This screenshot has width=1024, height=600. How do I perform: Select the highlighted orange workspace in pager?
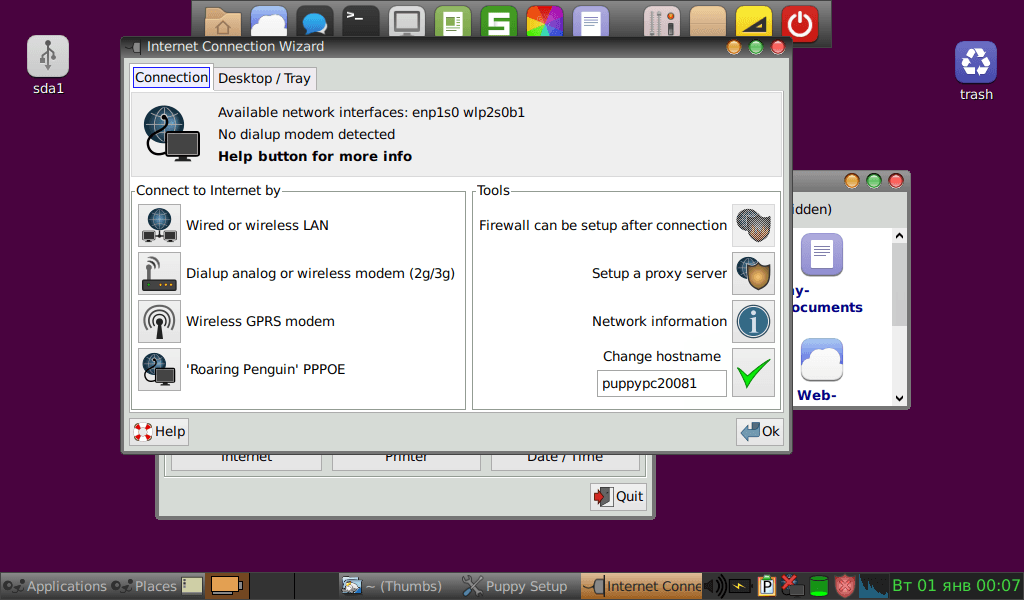click(x=227, y=586)
